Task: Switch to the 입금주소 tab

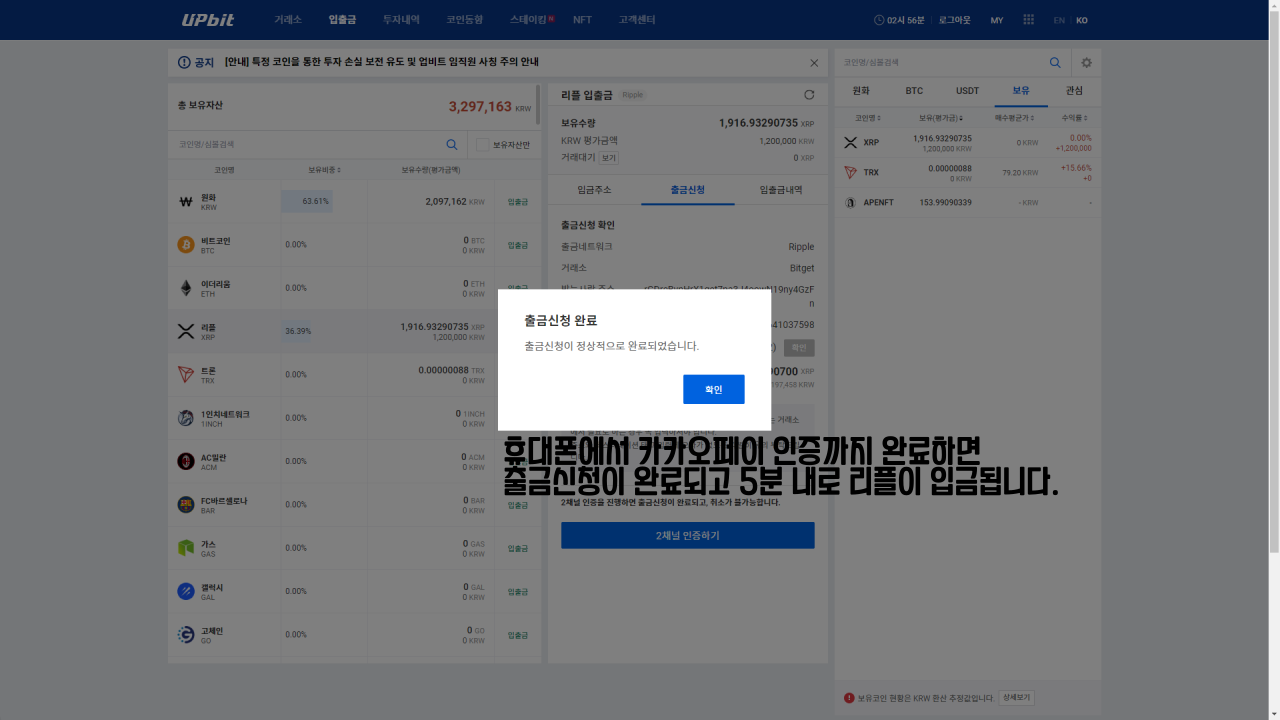Action: click(x=594, y=190)
